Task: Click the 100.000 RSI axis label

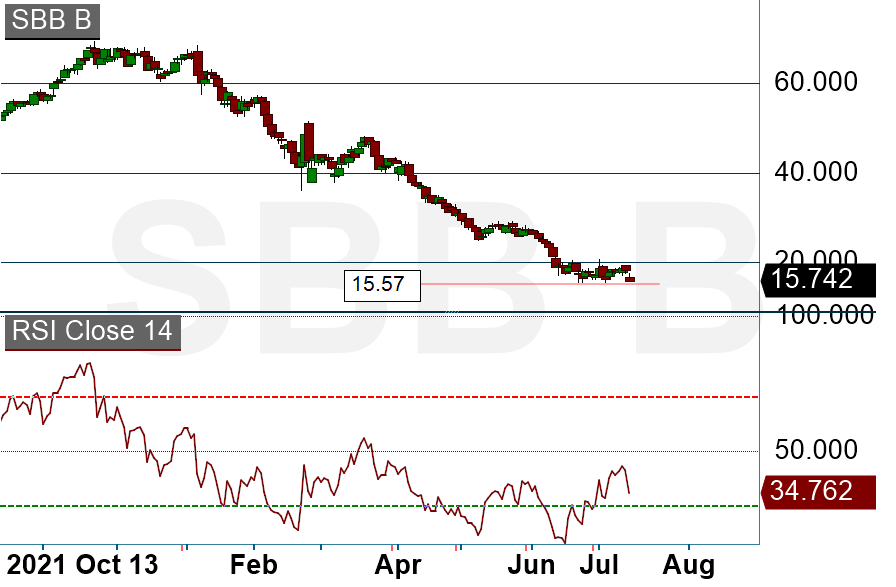Action: coord(826,316)
